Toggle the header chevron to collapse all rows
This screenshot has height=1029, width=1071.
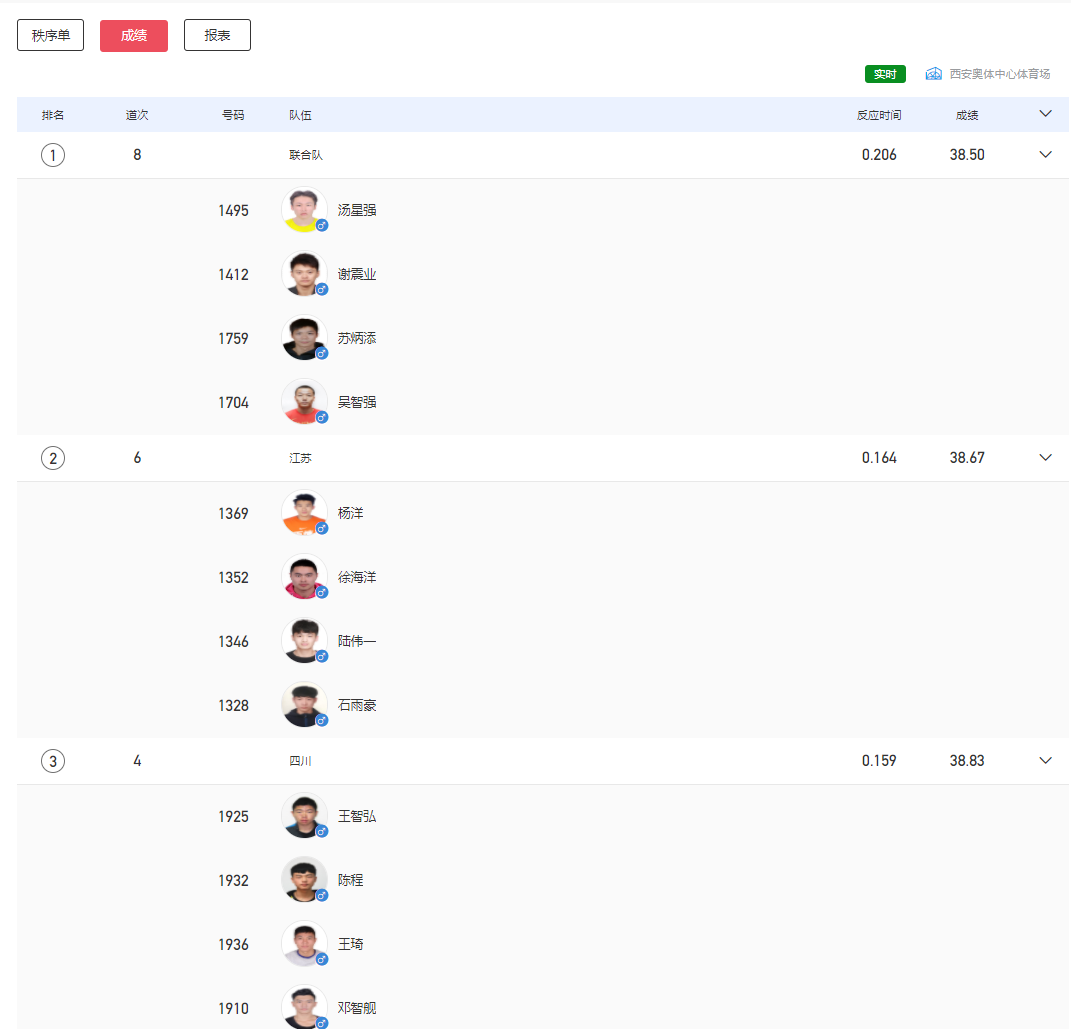[x=1046, y=114]
